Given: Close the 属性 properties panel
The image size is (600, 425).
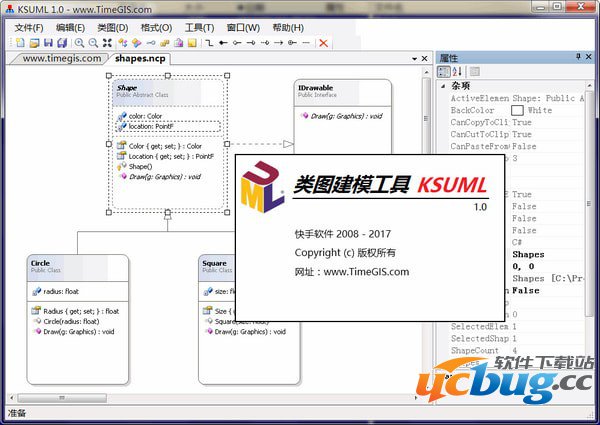Looking at the screenshot, I should tap(590, 58).
